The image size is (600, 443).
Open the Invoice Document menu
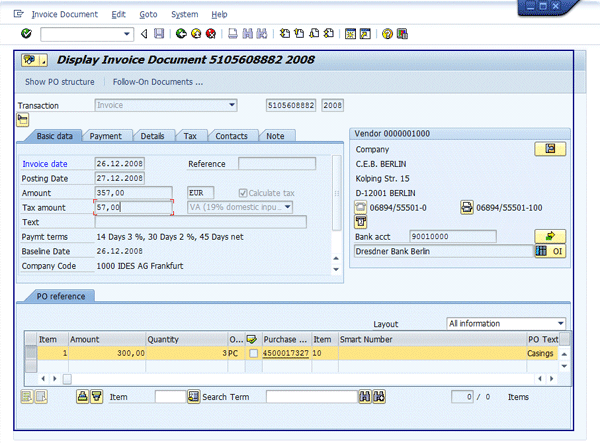pos(65,15)
